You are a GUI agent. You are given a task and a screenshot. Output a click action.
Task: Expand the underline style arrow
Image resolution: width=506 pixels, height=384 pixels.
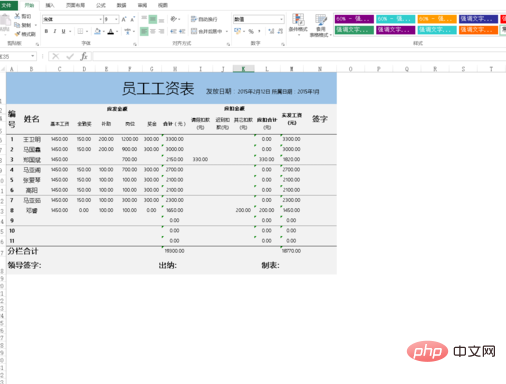[70, 31]
